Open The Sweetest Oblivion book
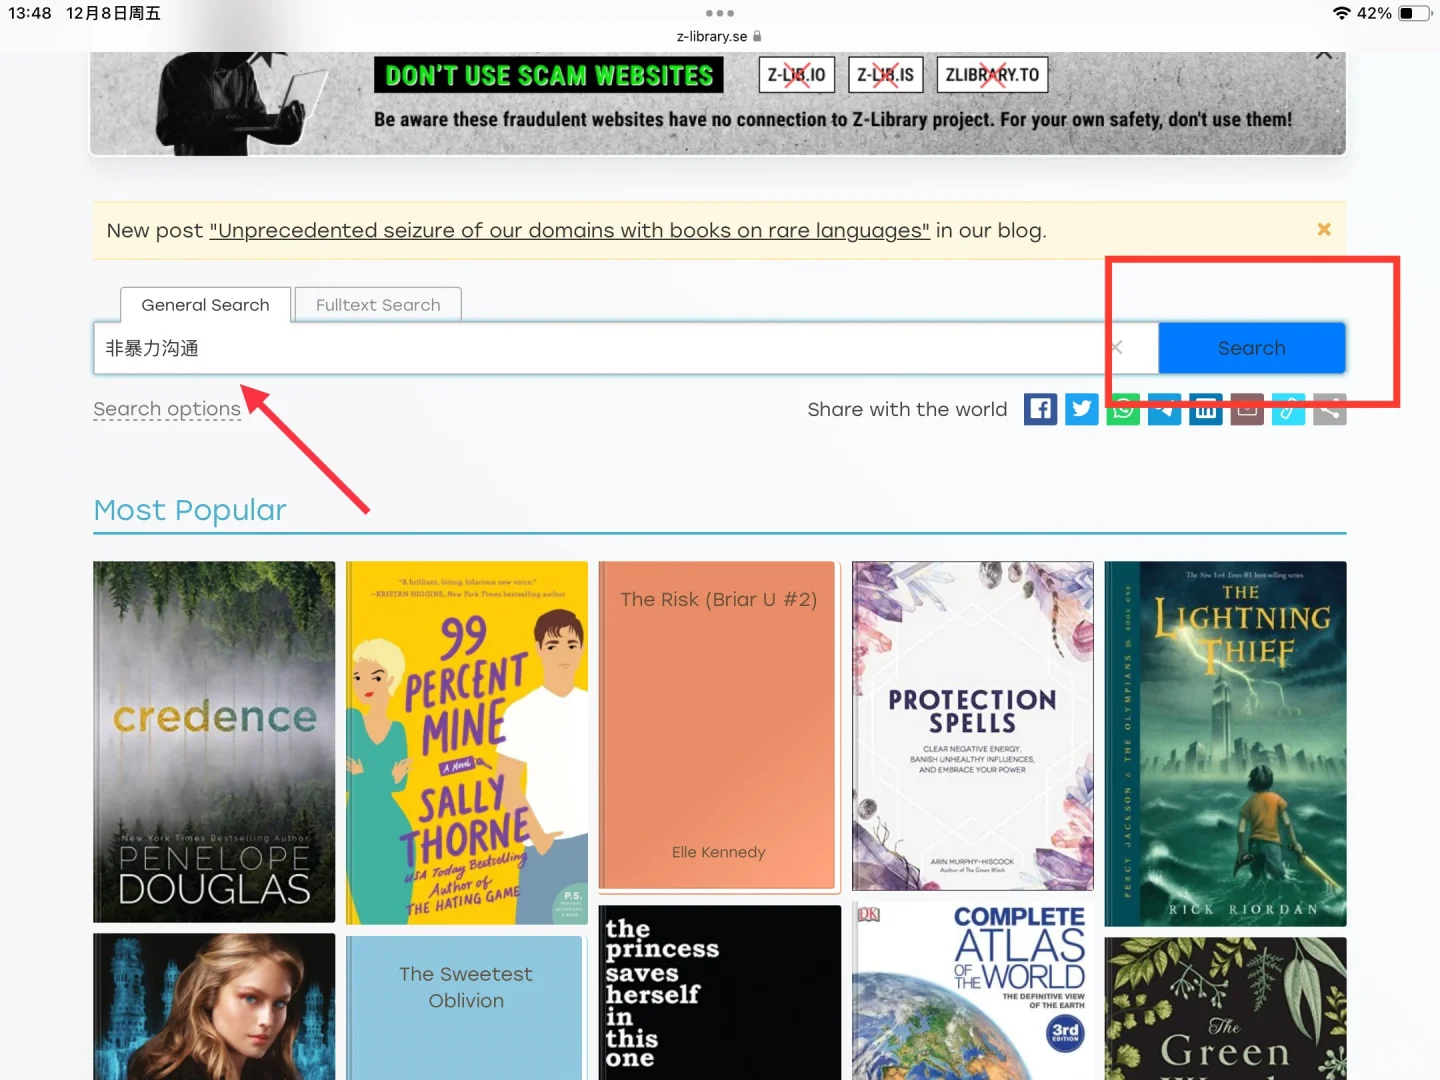Screen dimensions: 1440x1080 [466, 1007]
